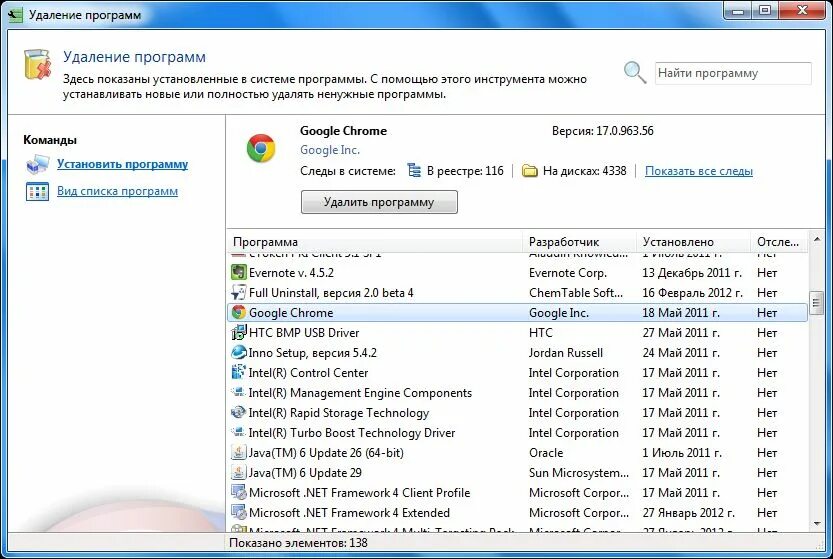This screenshot has width=833, height=559.
Task: Click the registry traces icon
Action: [x=414, y=171]
